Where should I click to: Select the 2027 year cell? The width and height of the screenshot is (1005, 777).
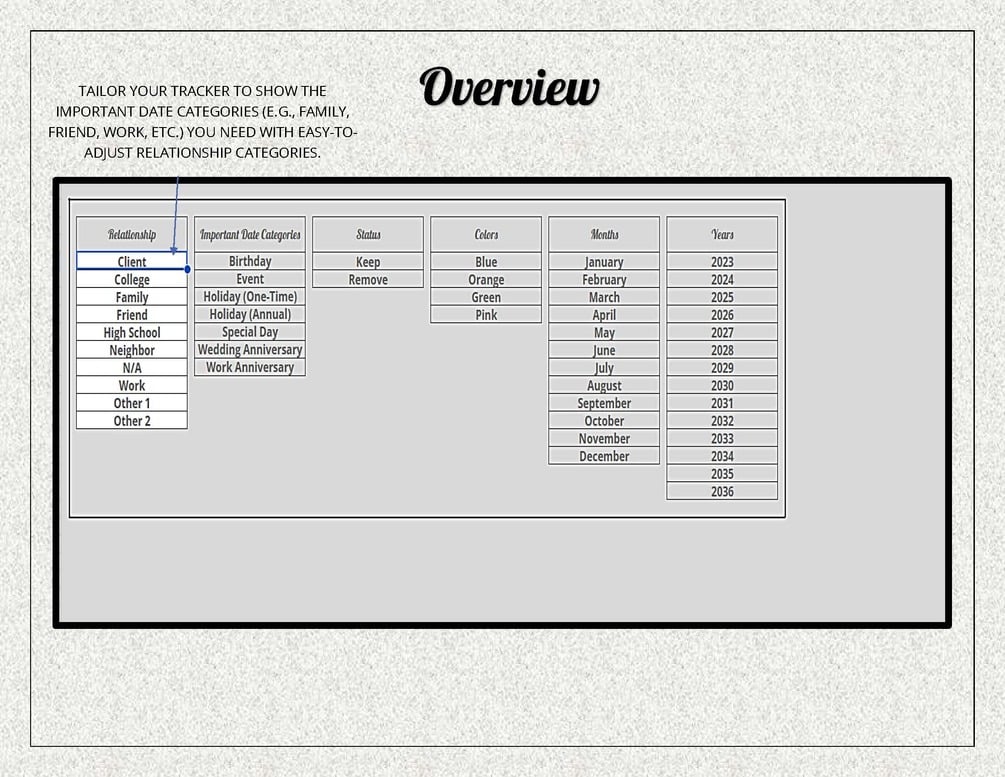click(x=722, y=332)
